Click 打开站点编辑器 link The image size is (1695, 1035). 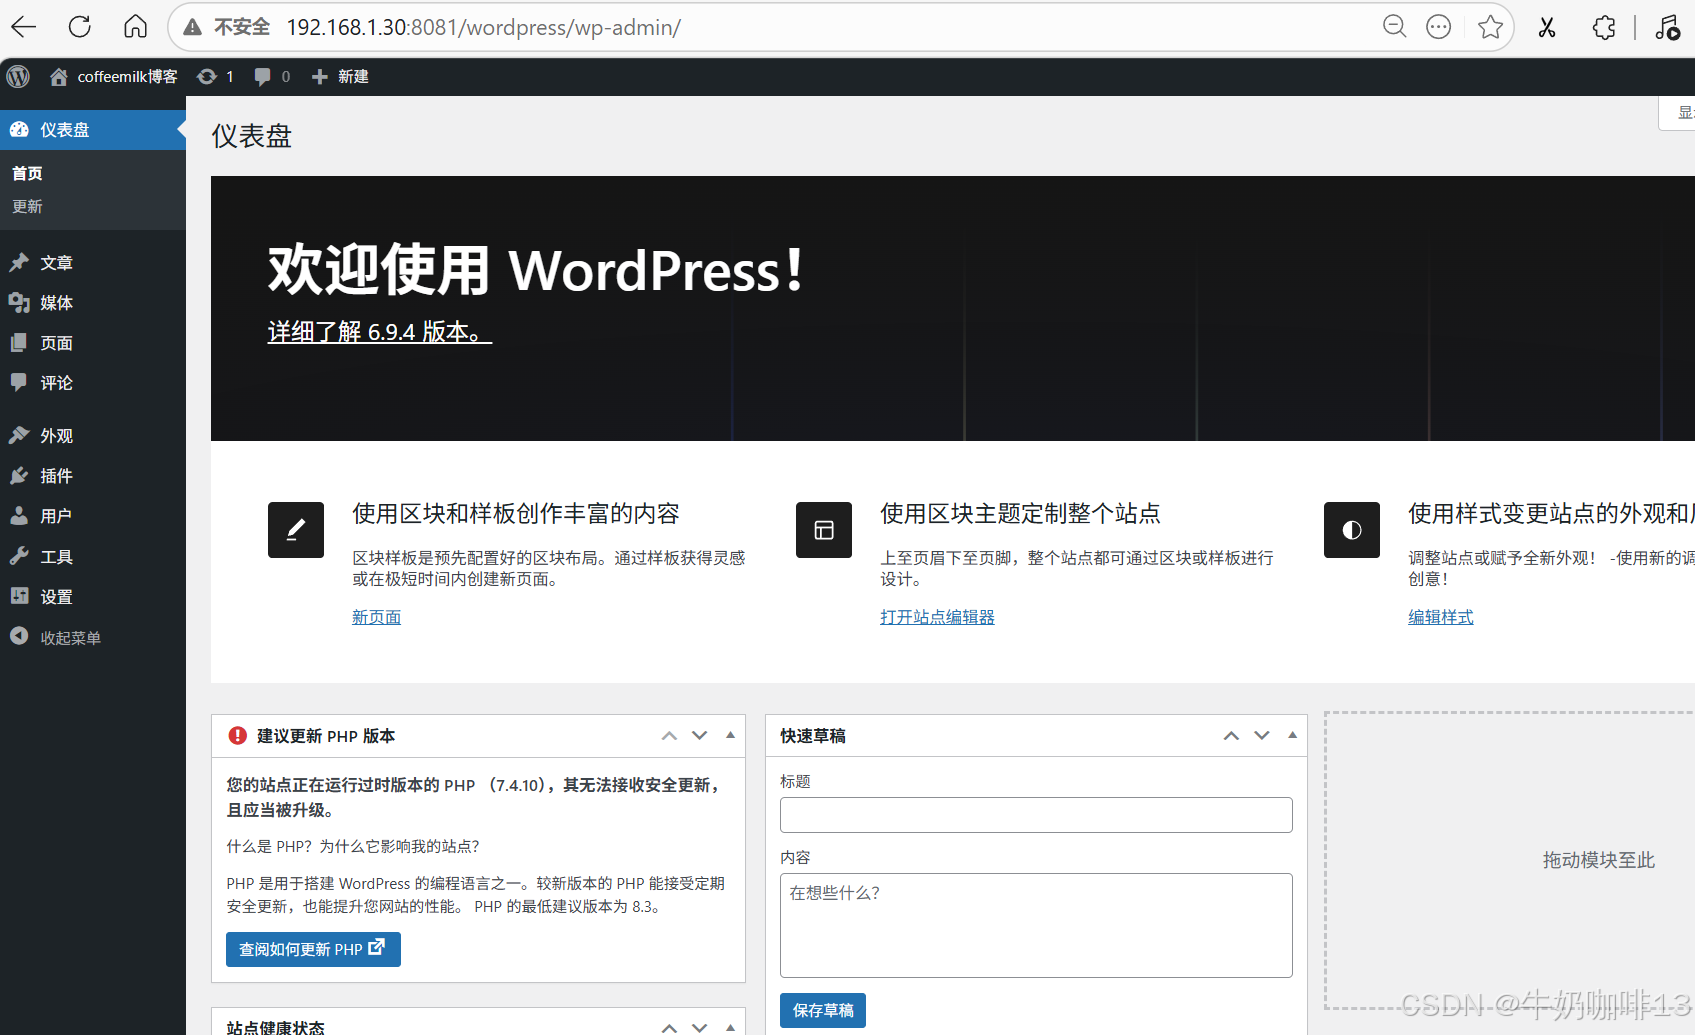click(937, 617)
